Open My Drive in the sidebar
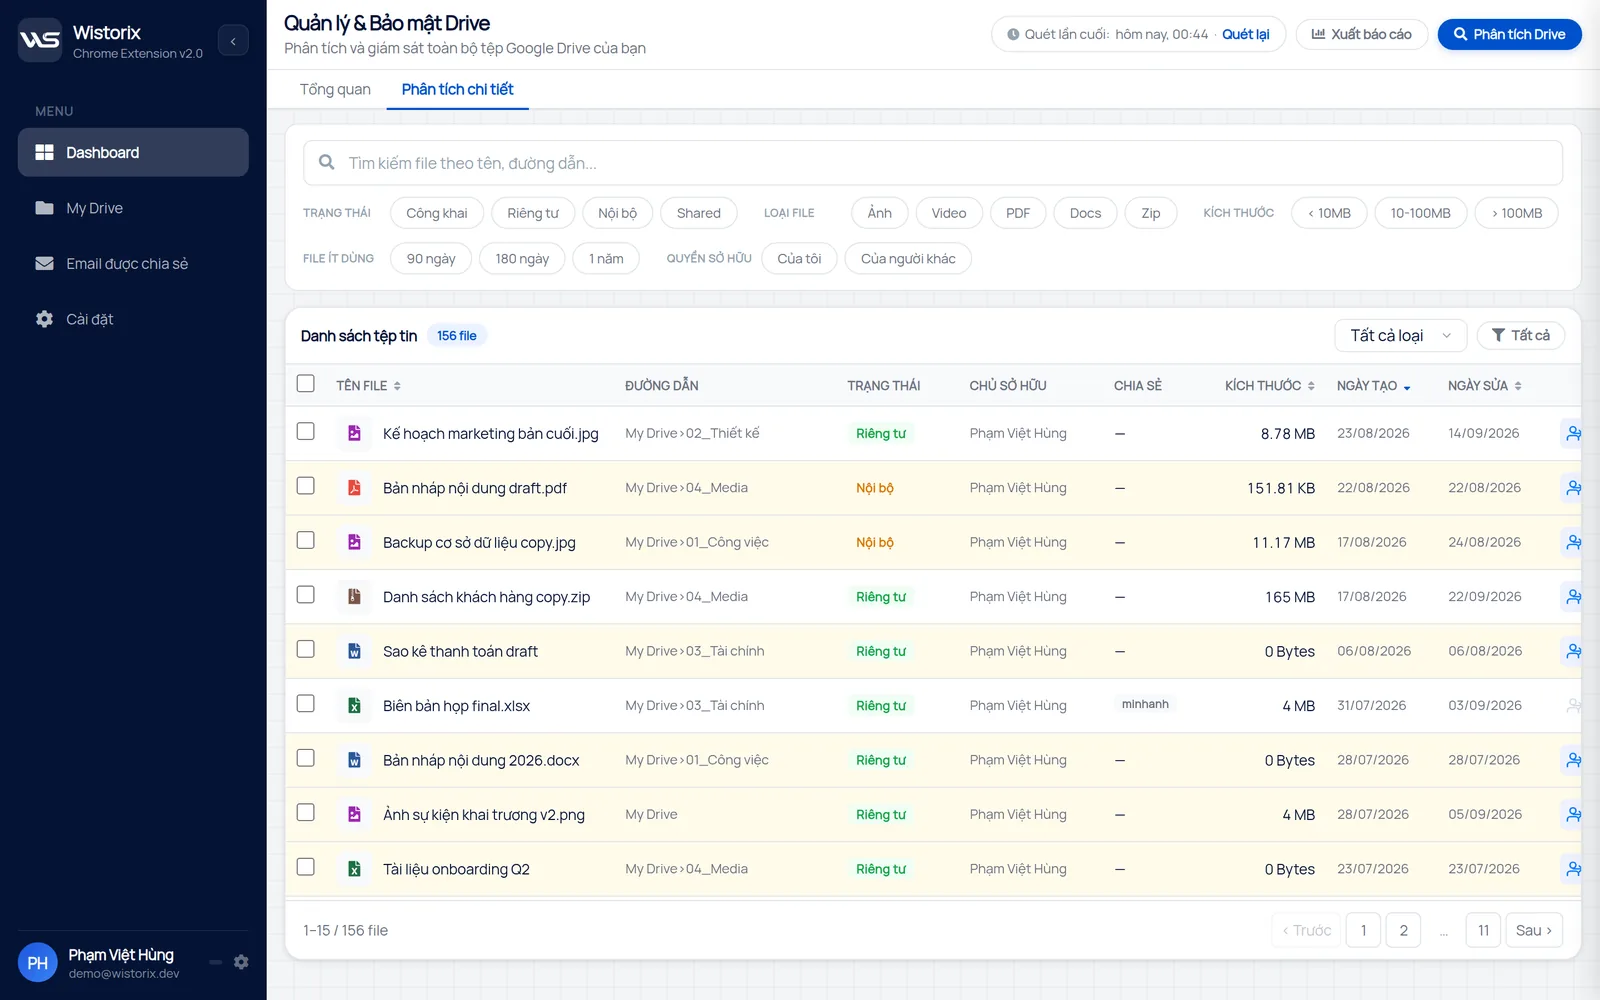This screenshot has height=1000, width=1600. click(x=133, y=208)
